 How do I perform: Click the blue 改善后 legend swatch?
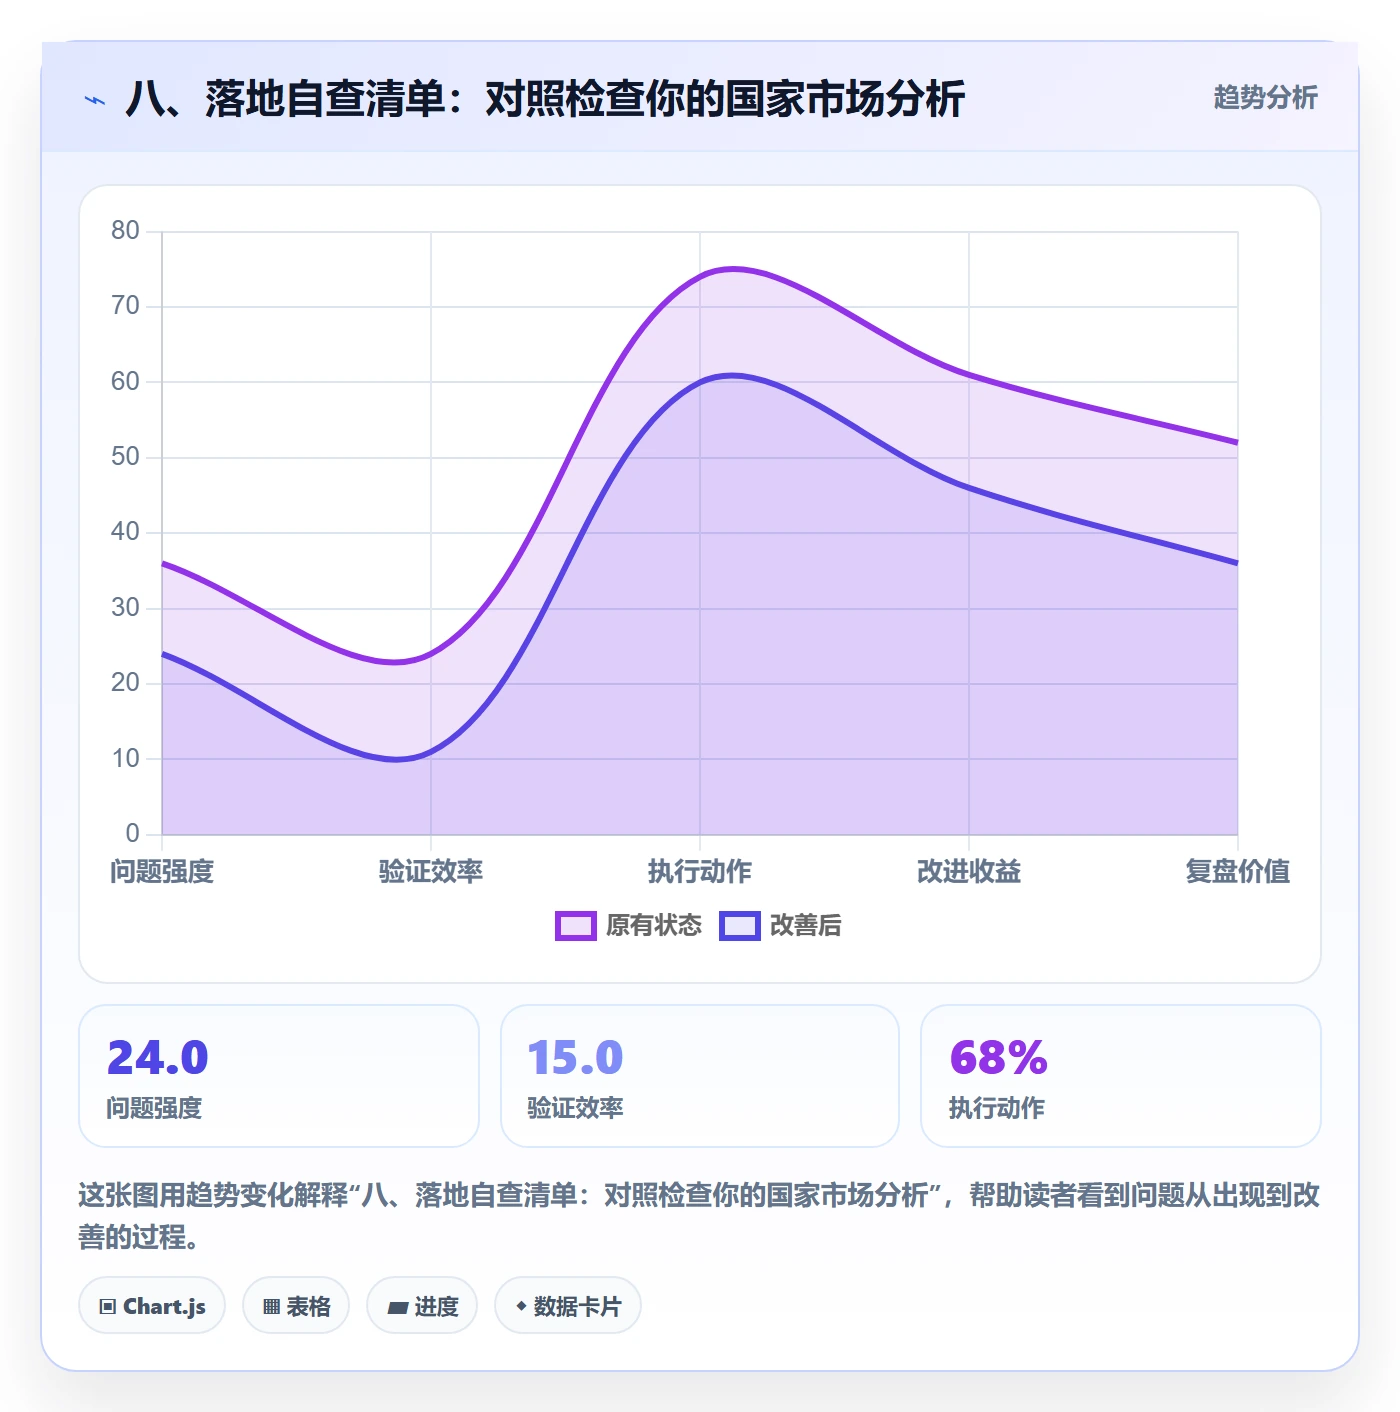pos(740,926)
